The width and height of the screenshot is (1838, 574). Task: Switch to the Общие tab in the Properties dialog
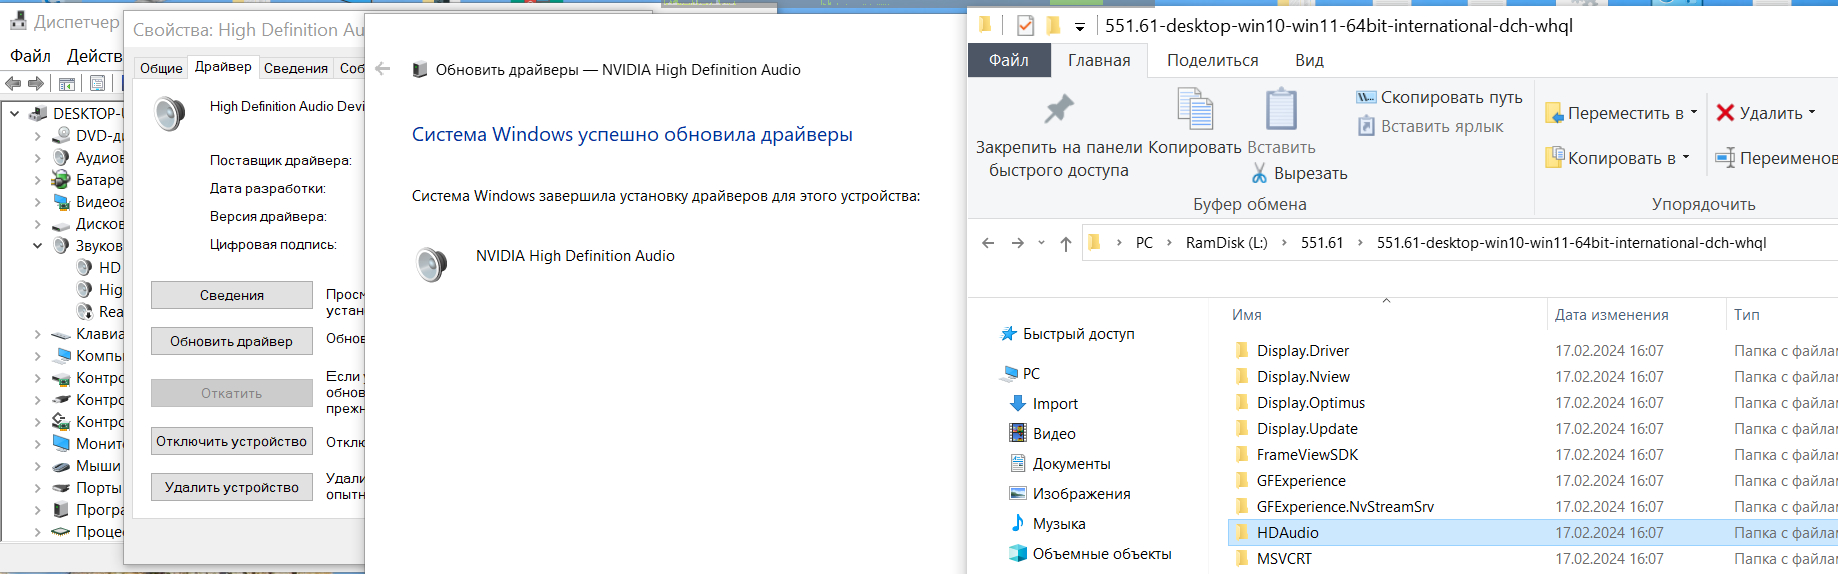[x=161, y=68]
